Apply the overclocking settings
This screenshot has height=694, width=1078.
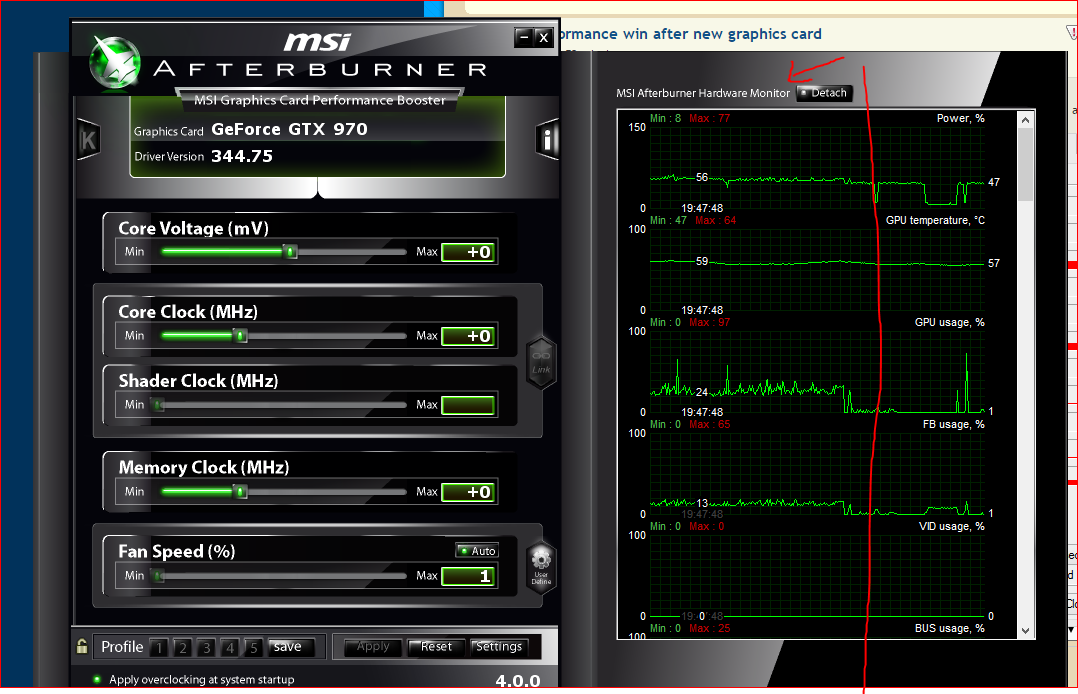click(x=373, y=647)
